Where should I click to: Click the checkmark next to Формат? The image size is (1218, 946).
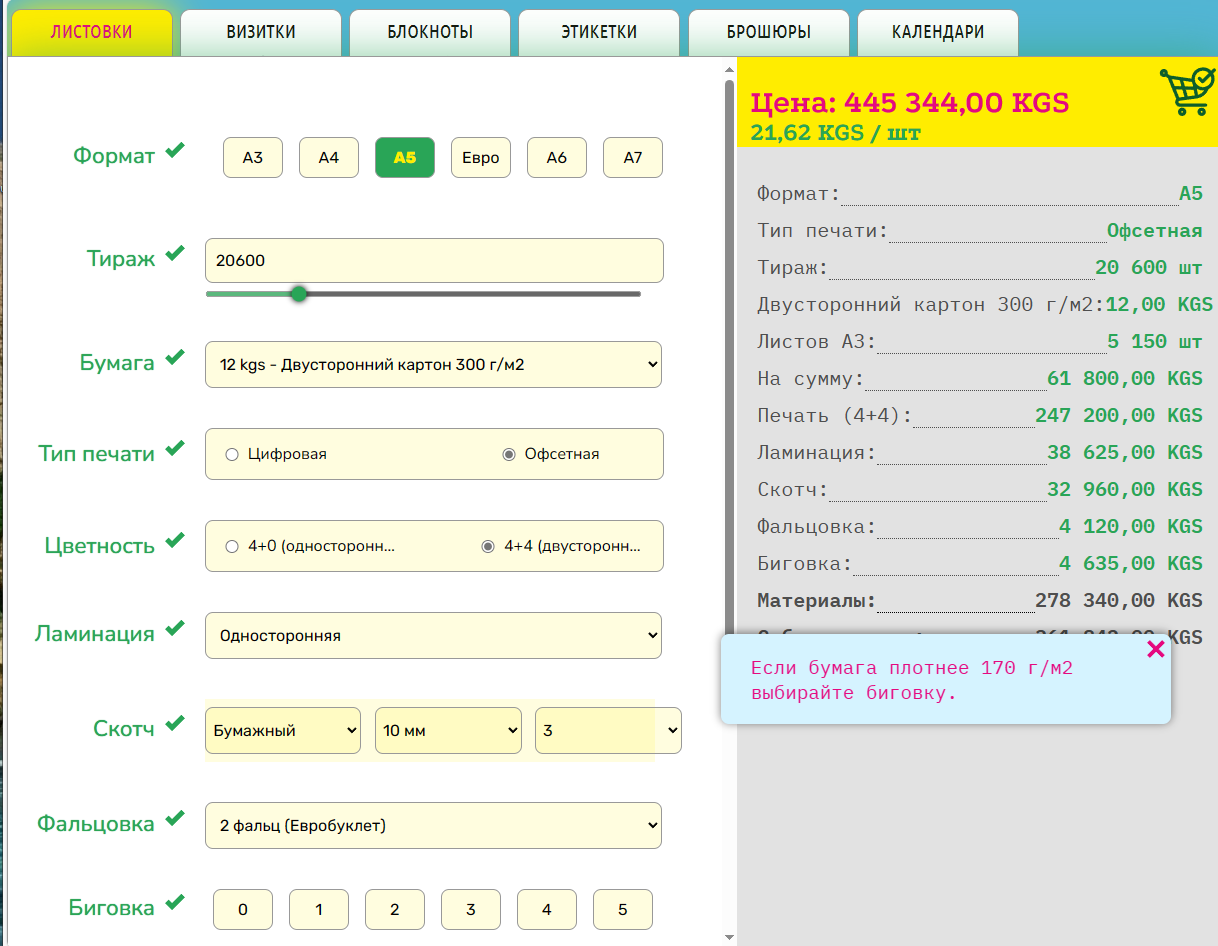(x=175, y=151)
